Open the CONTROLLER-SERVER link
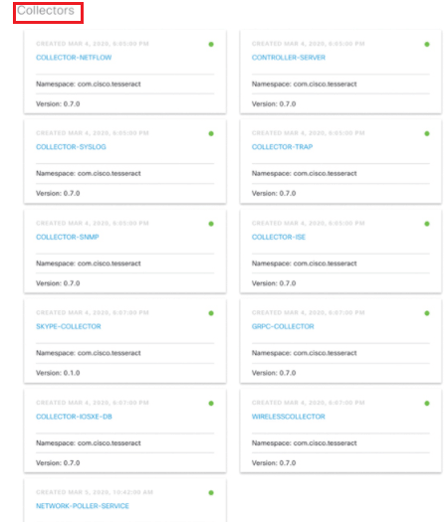 tap(288, 57)
